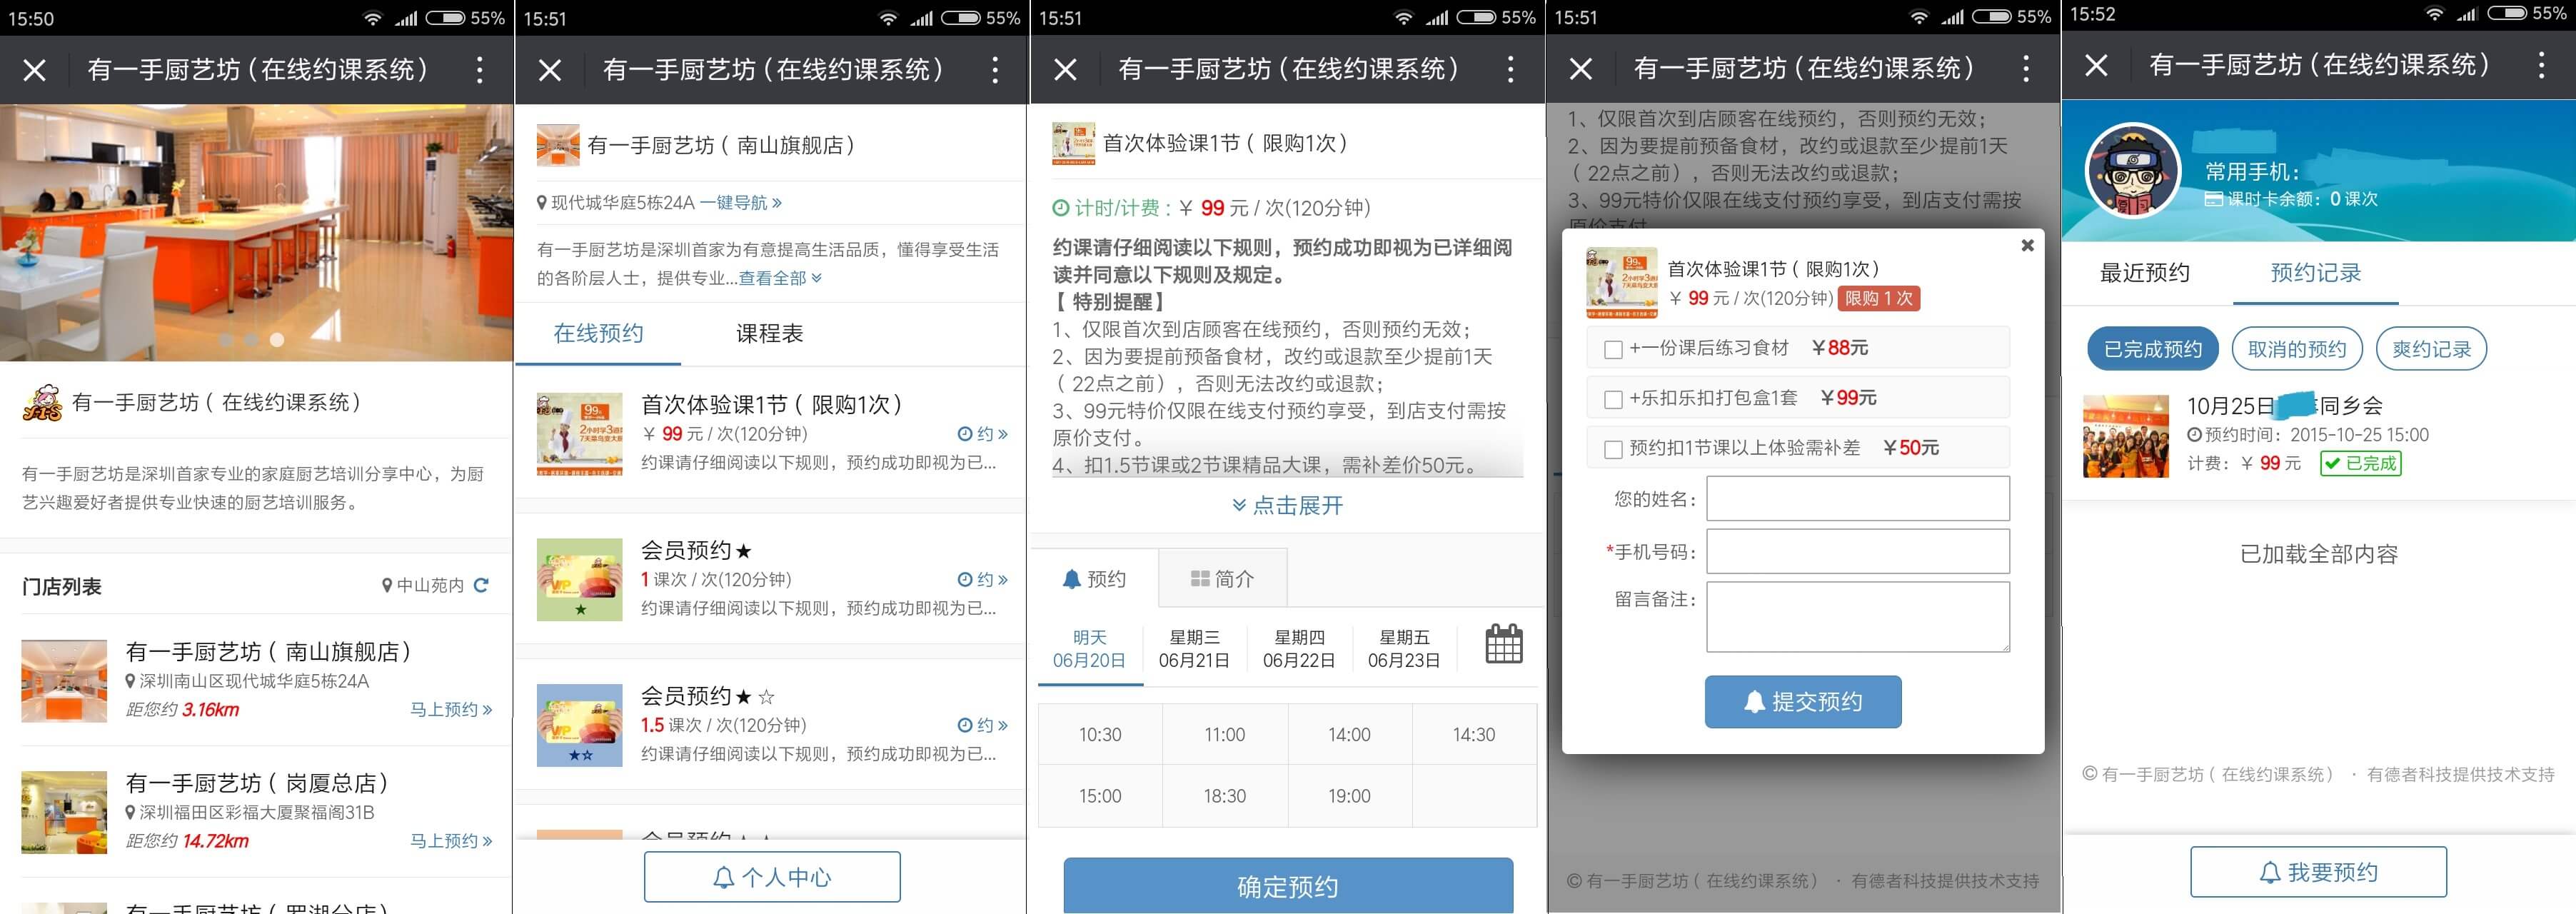This screenshot has height=914, width=2576.
Task: Select date 星期三 06月21日
Action: pyautogui.click(x=1194, y=649)
